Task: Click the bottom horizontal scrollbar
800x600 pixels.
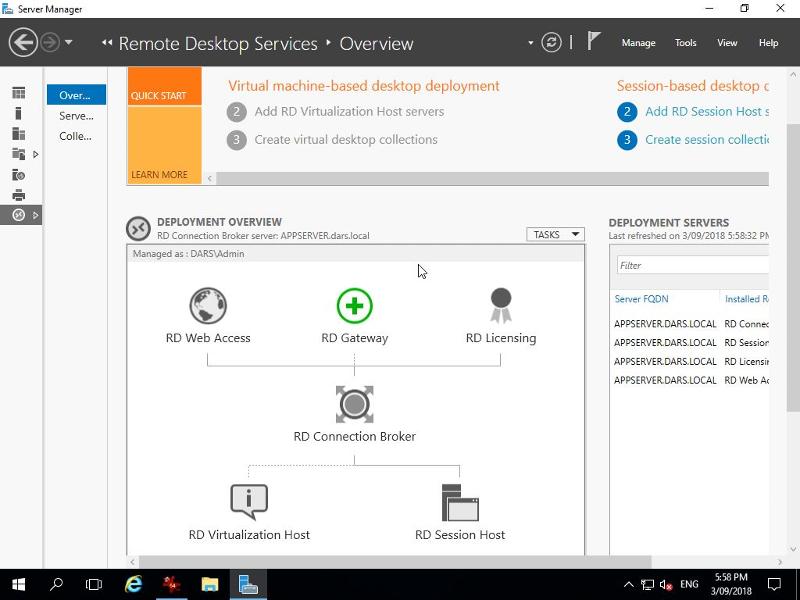Action: tap(395, 562)
